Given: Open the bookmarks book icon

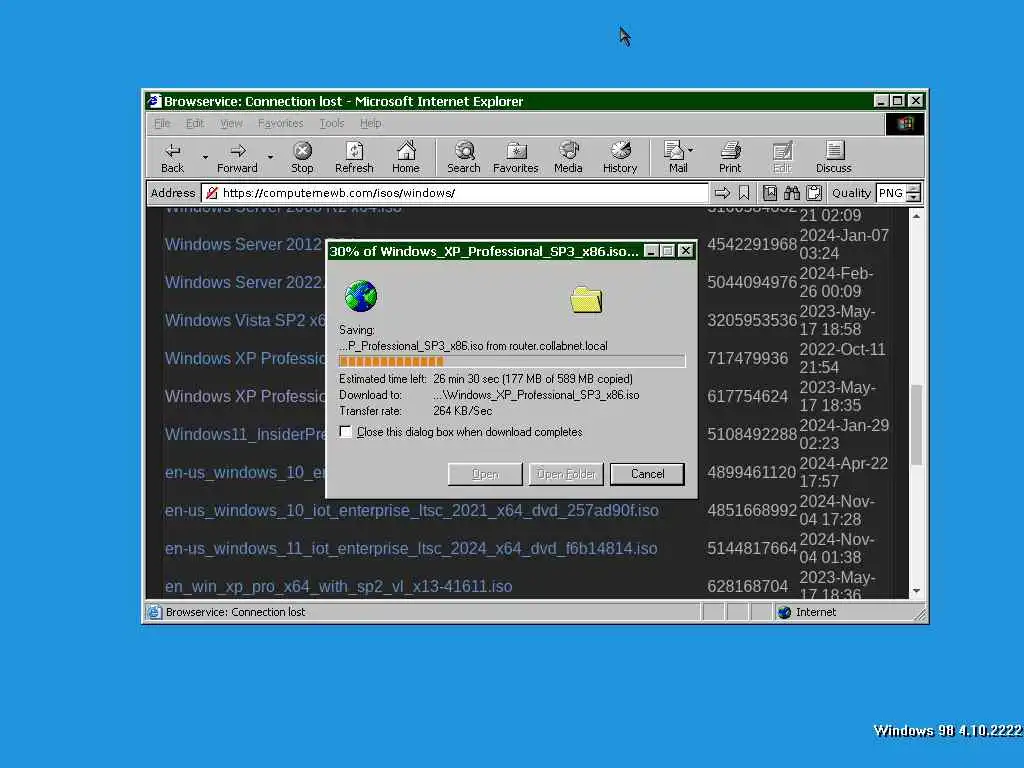Looking at the screenshot, I should click(x=770, y=193).
